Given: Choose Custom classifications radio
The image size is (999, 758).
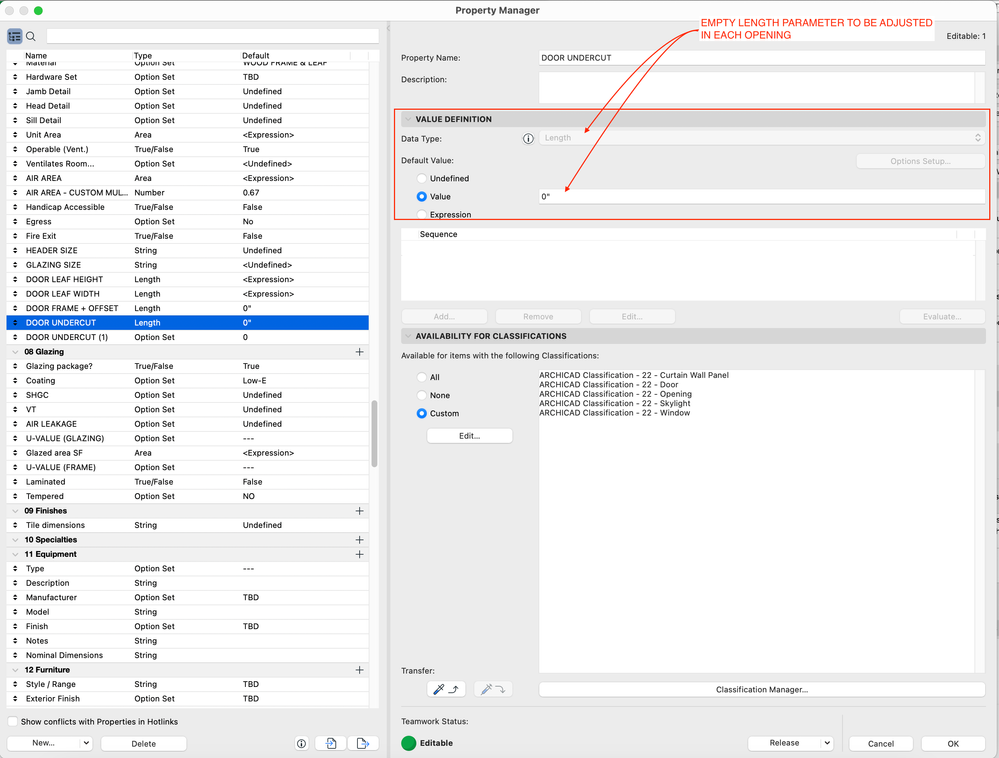Looking at the screenshot, I should [x=421, y=413].
